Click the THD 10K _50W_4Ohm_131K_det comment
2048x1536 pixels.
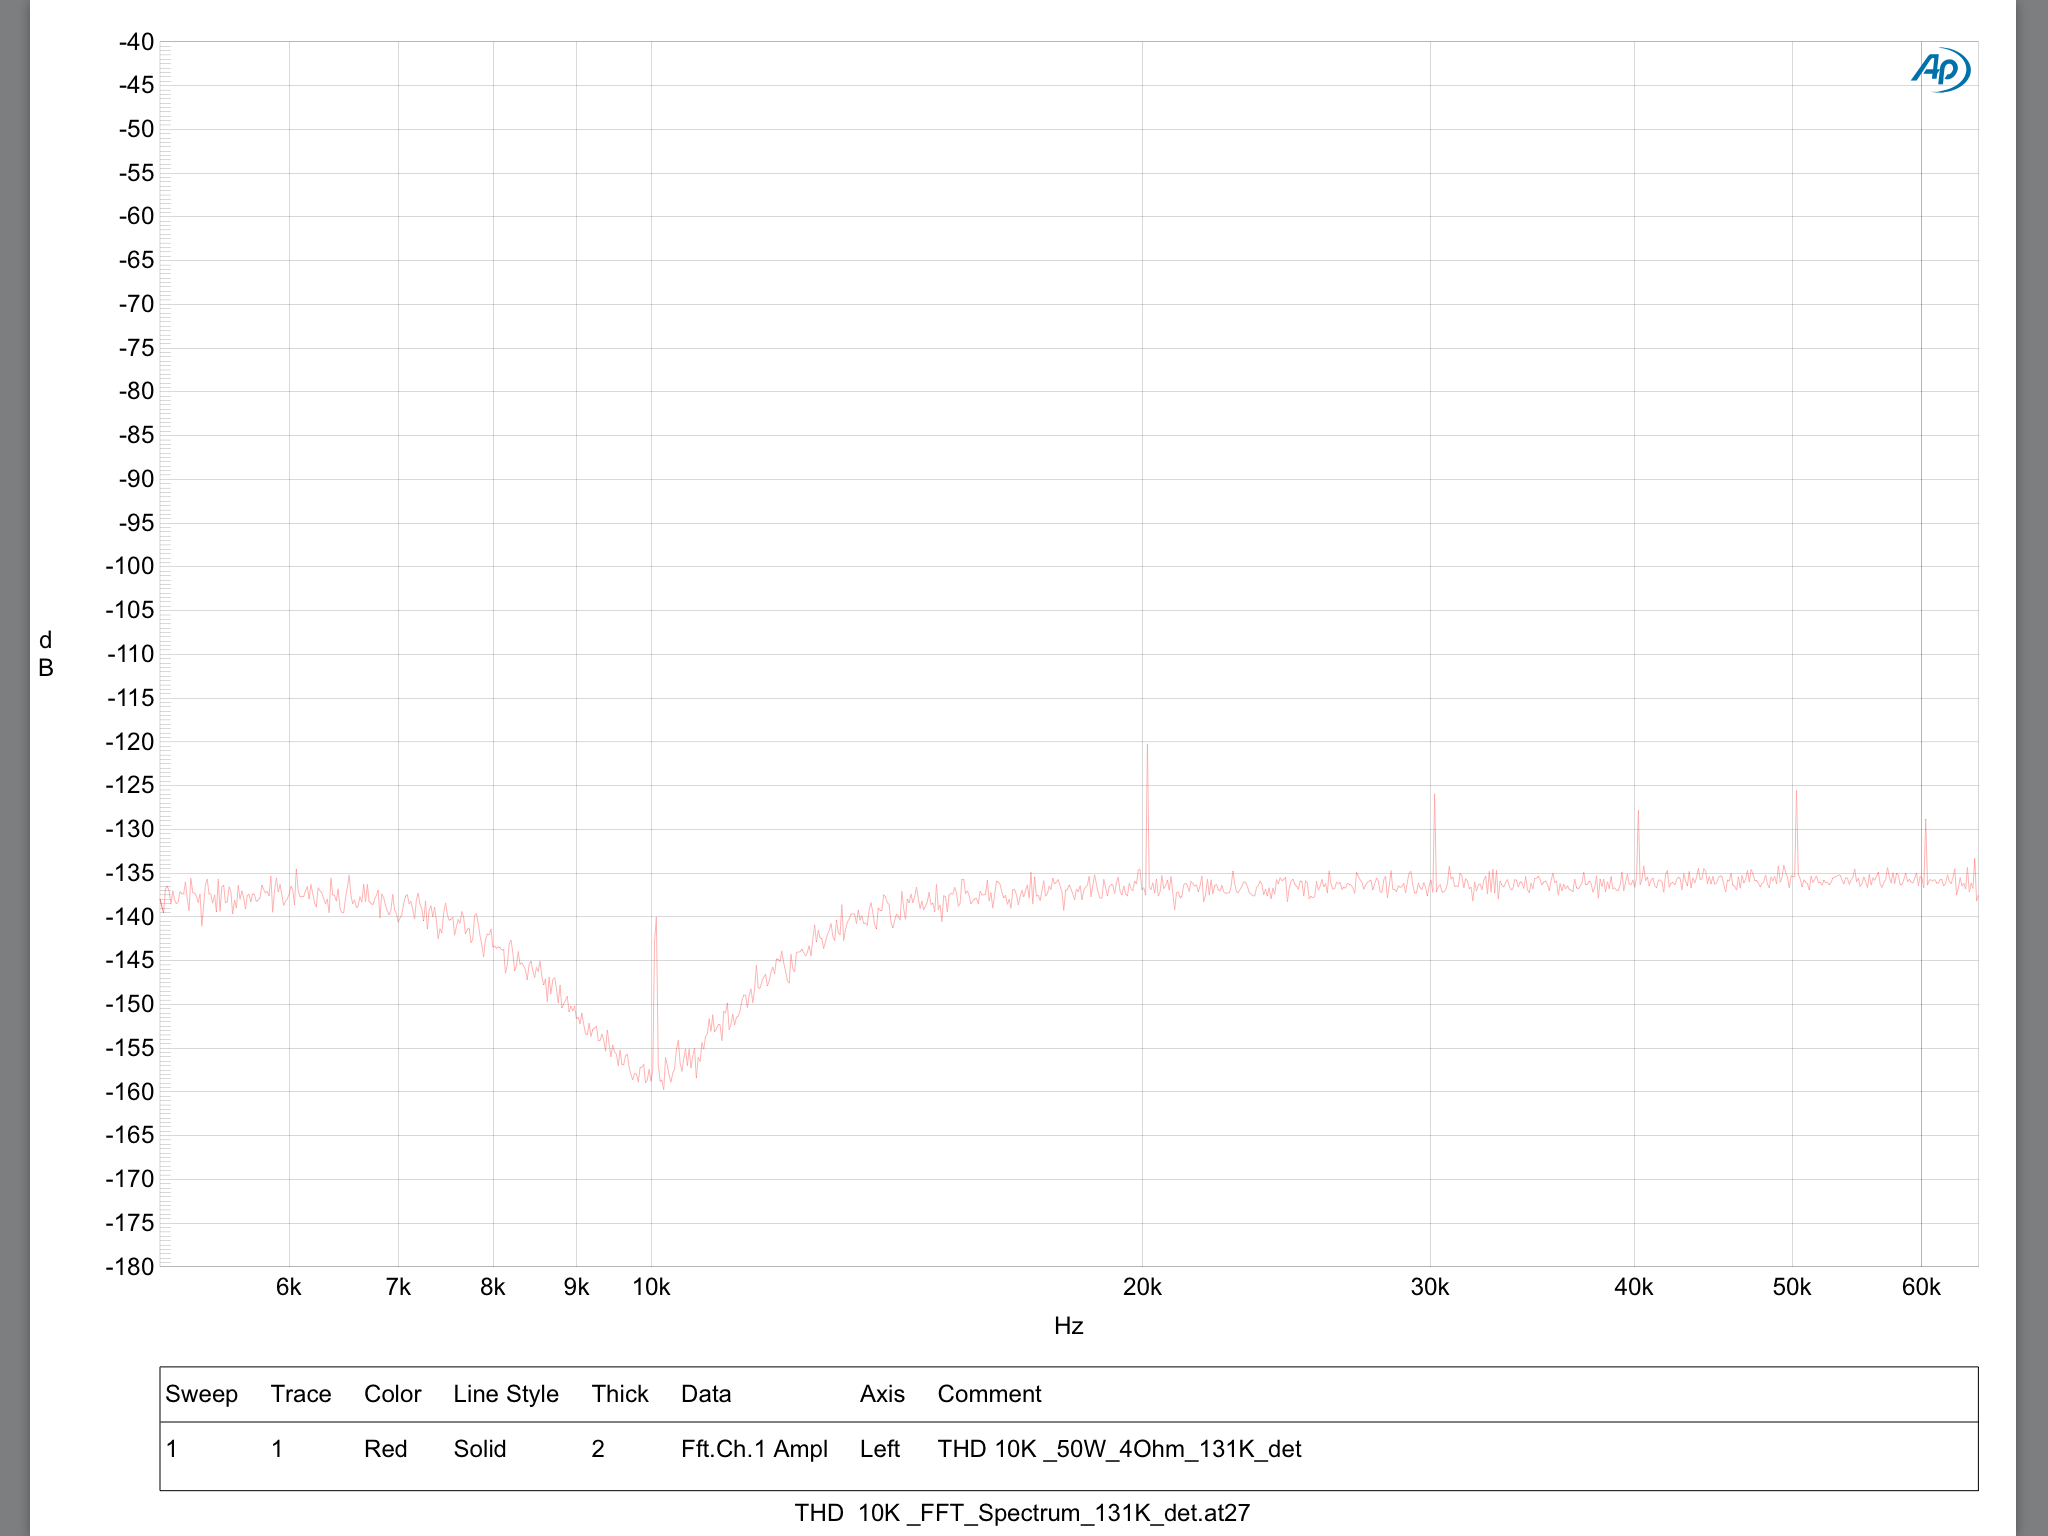tap(1118, 1449)
